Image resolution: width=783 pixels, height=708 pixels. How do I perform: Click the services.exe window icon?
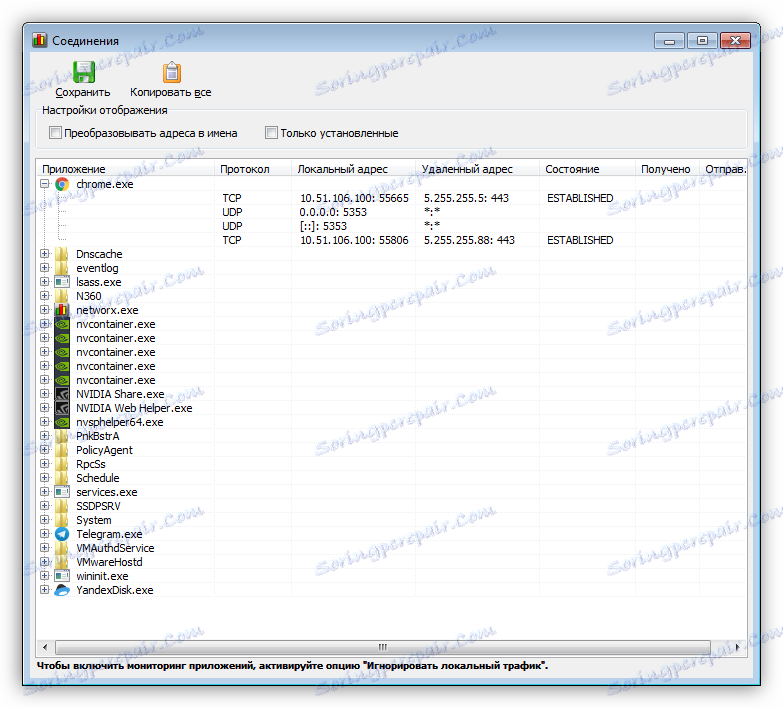tap(62, 492)
